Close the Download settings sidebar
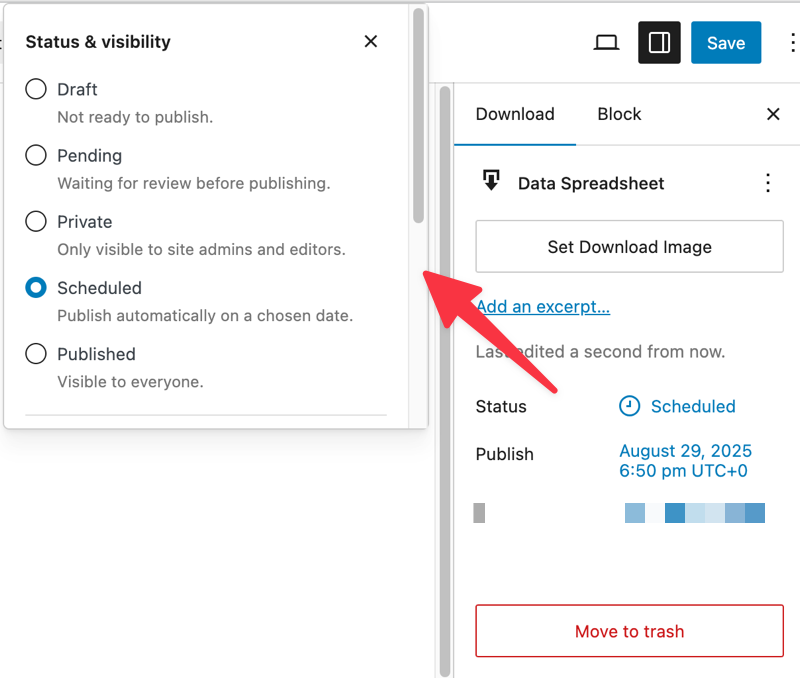The width and height of the screenshot is (800, 678). tap(773, 114)
